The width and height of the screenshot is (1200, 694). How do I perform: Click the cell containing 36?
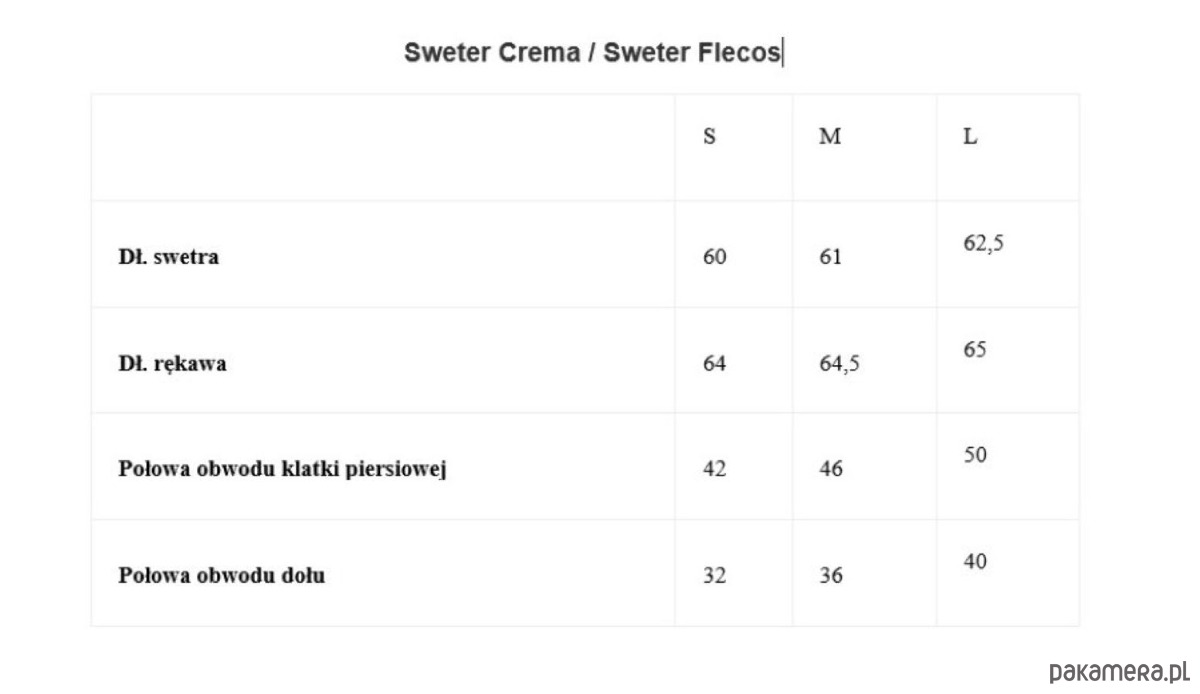point(831,576)
